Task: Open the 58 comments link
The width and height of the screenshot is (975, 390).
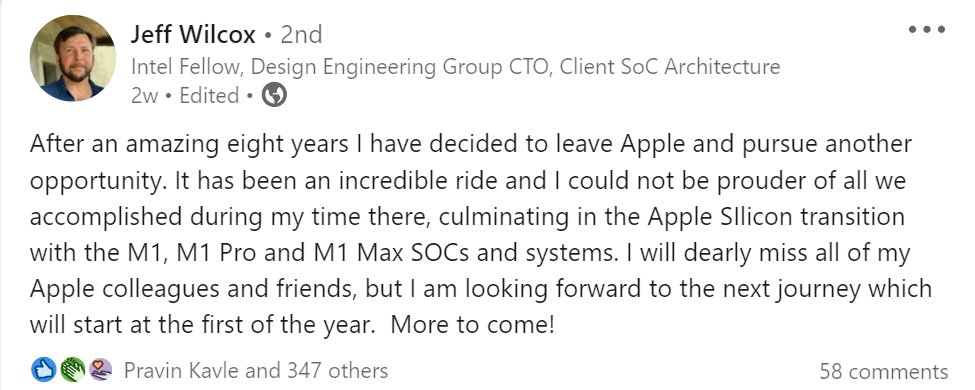Action: [x=884, y=371]
